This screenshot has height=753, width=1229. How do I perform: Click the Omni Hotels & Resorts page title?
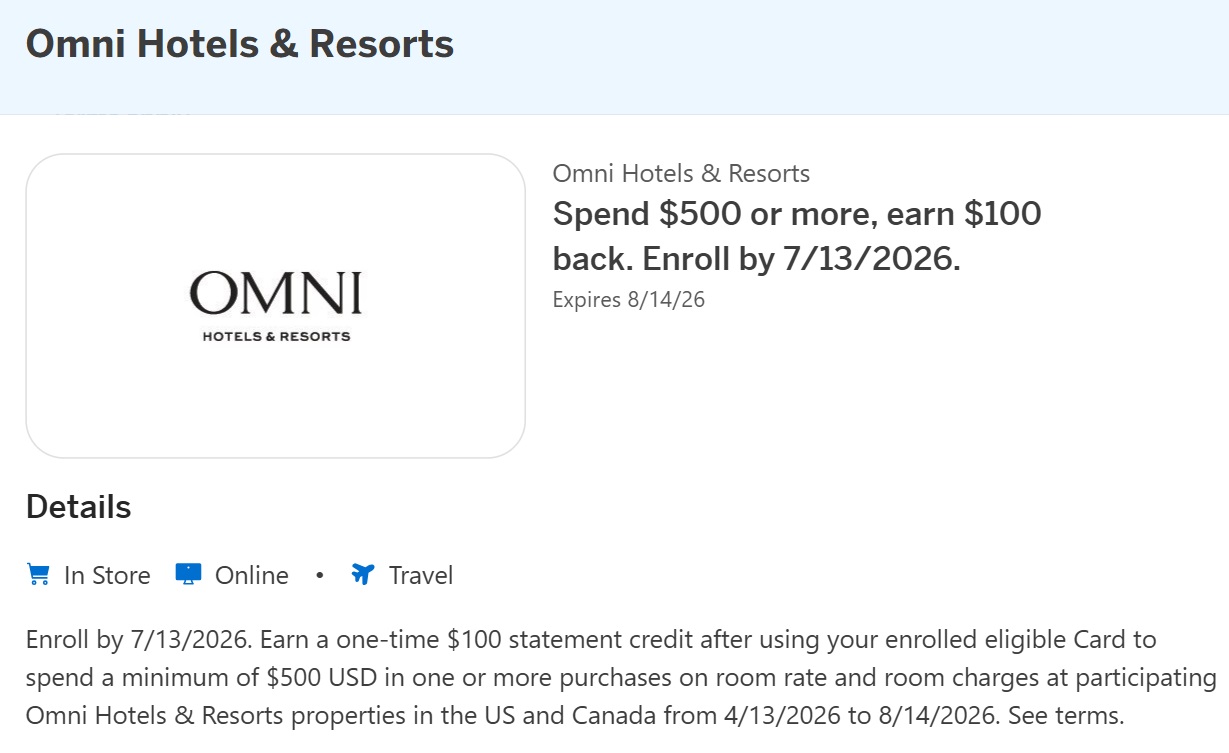(240, 43)
